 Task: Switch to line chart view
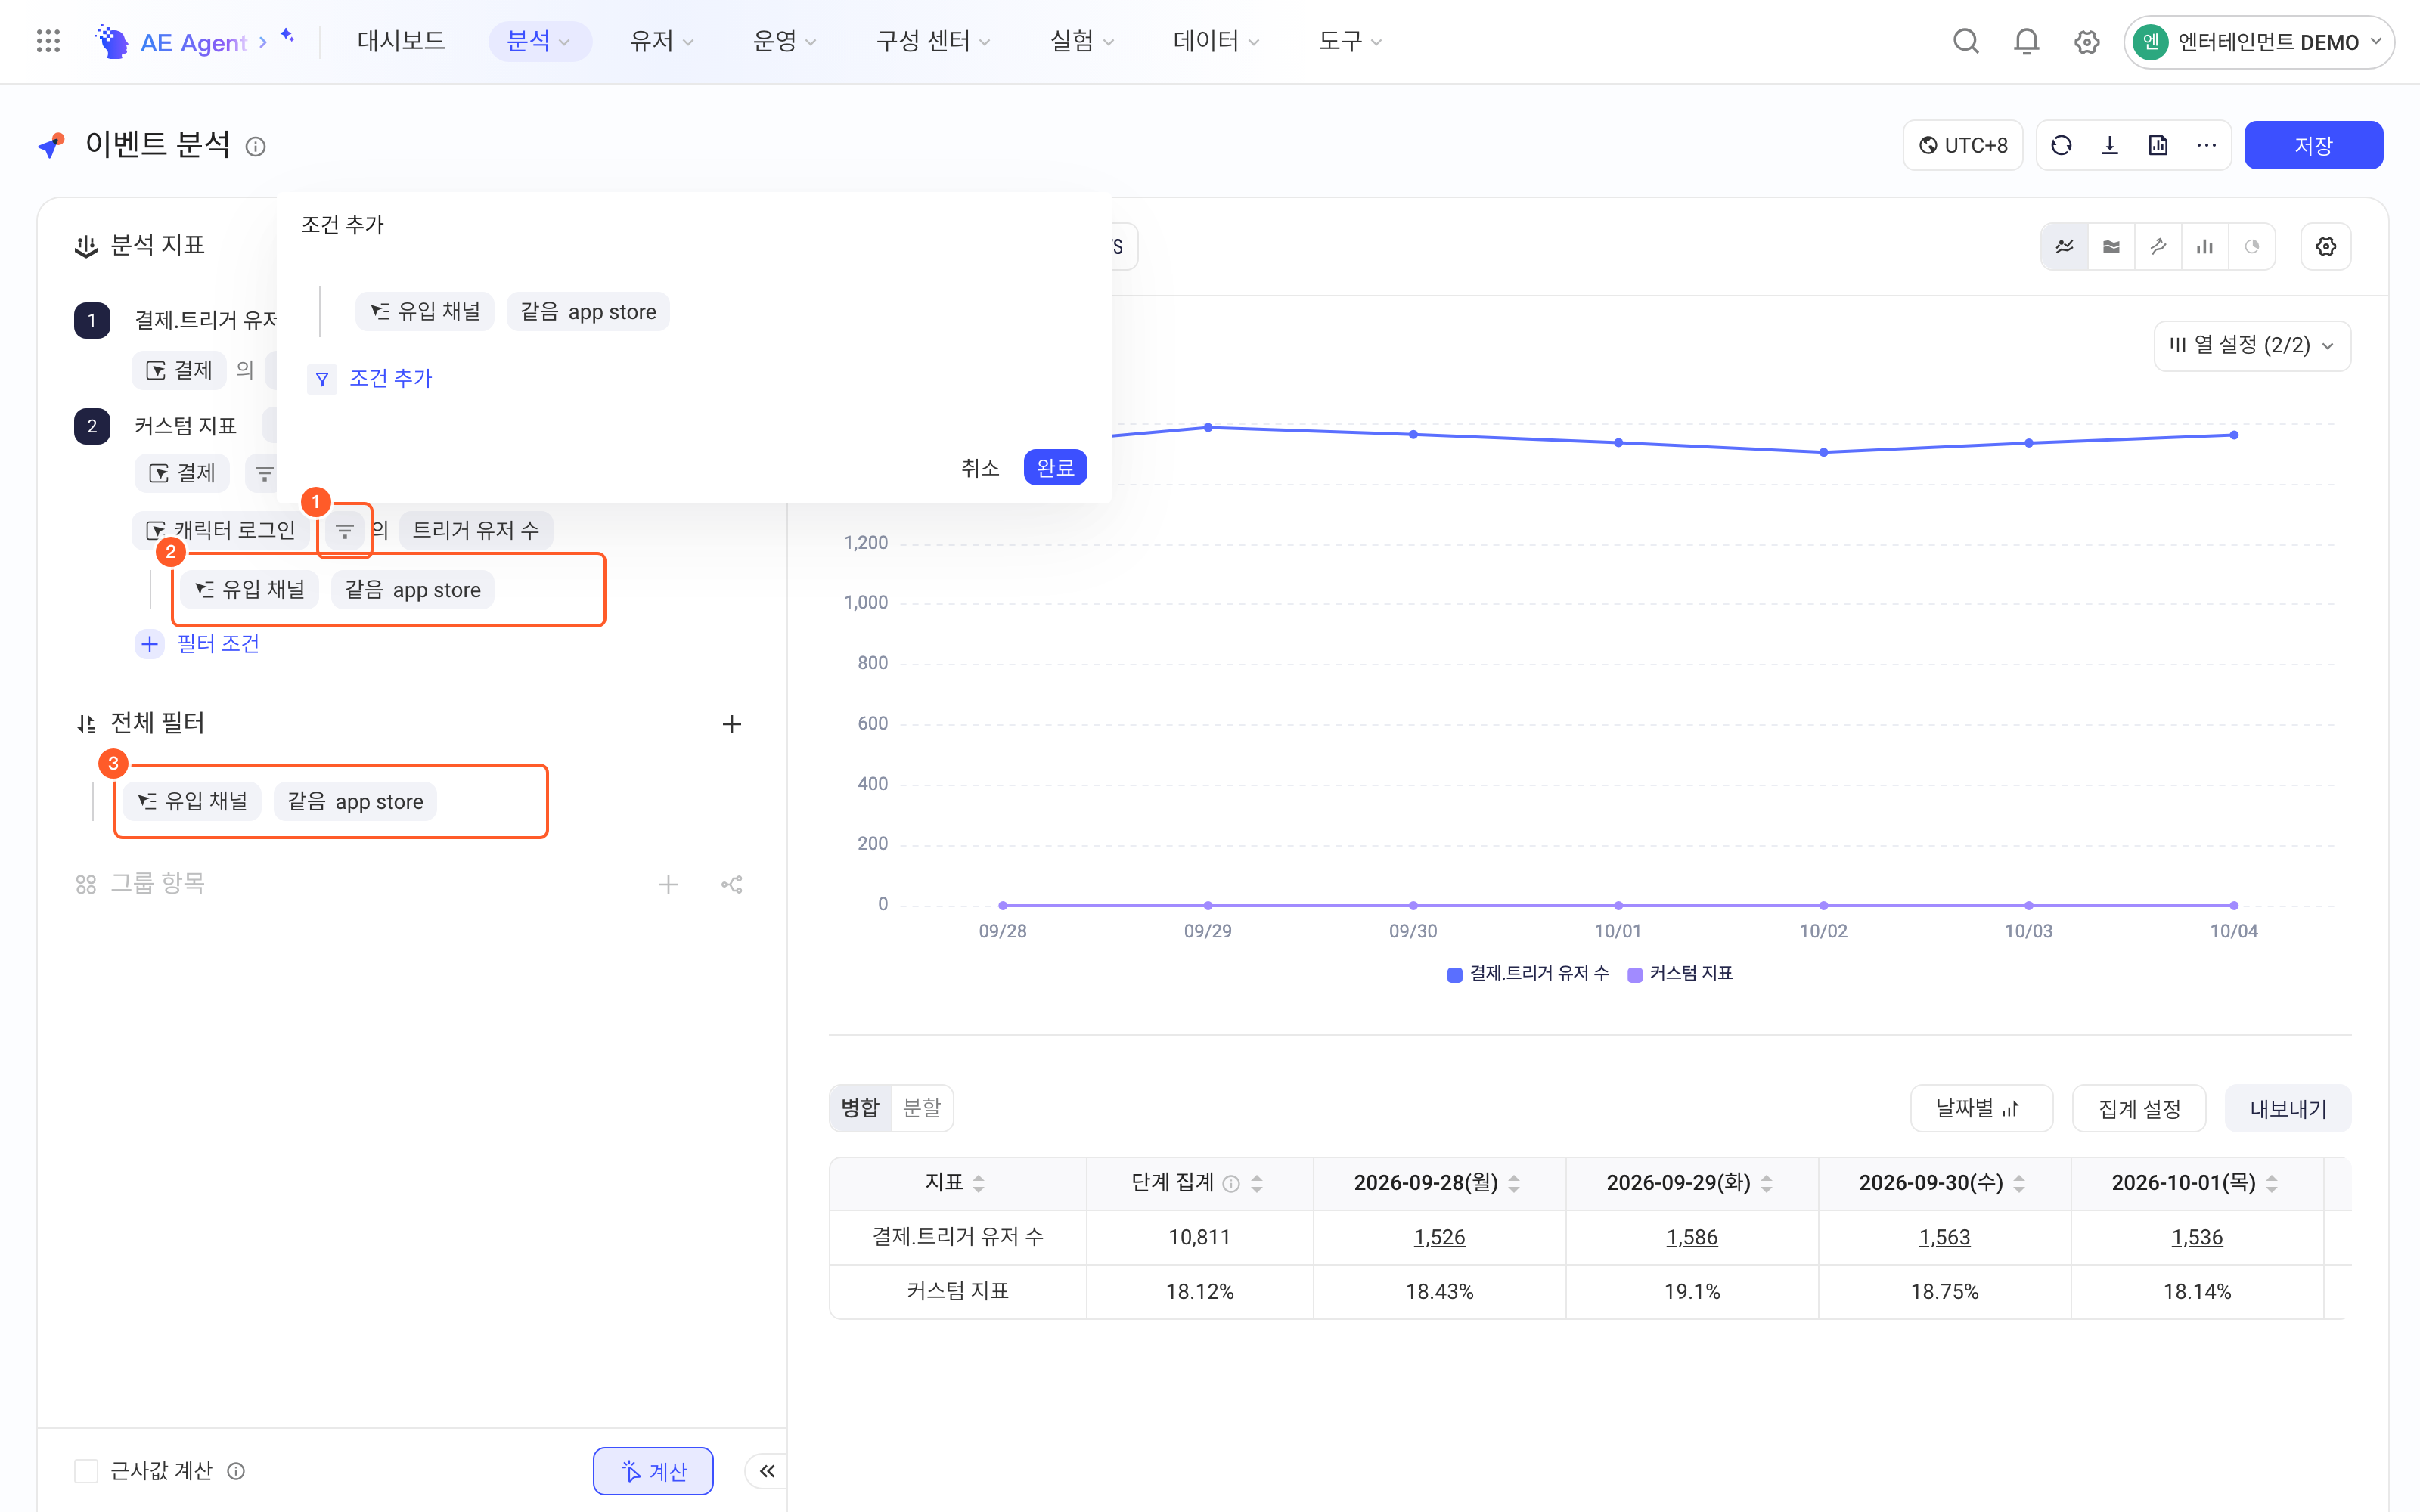tap(2064, 246)
